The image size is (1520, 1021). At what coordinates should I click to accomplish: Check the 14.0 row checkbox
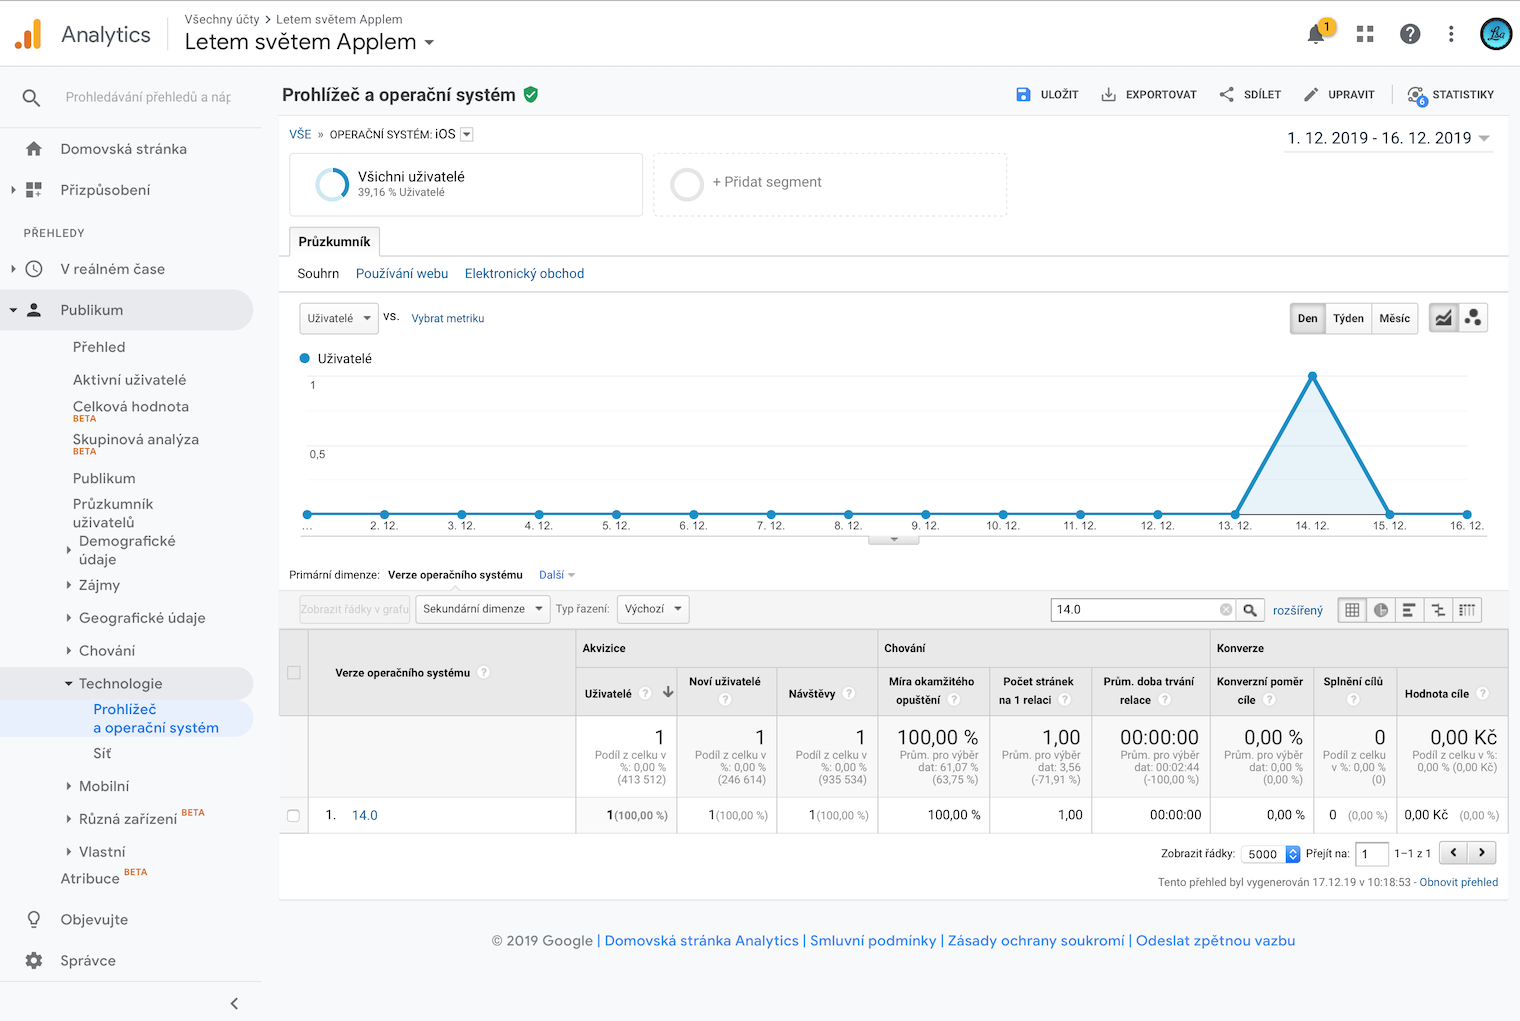(x=293, y=816)
